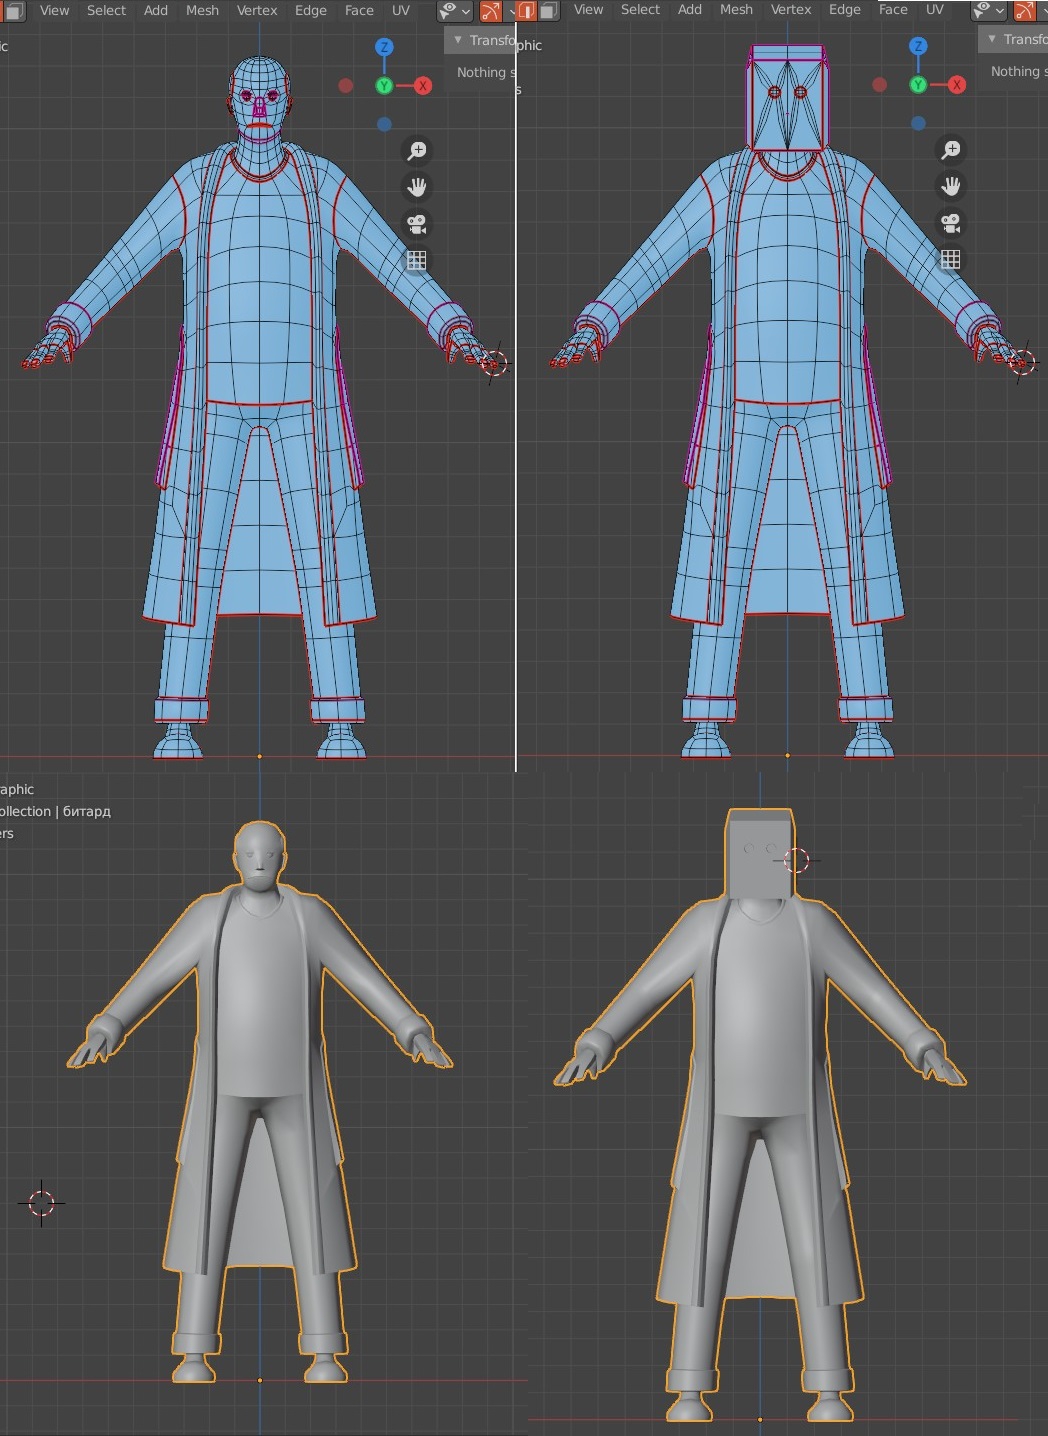This screenshot has width=1048, height=1436.
Task: Click dim red negative-X gizmo dot near round-head model
Action: [346, 86]
